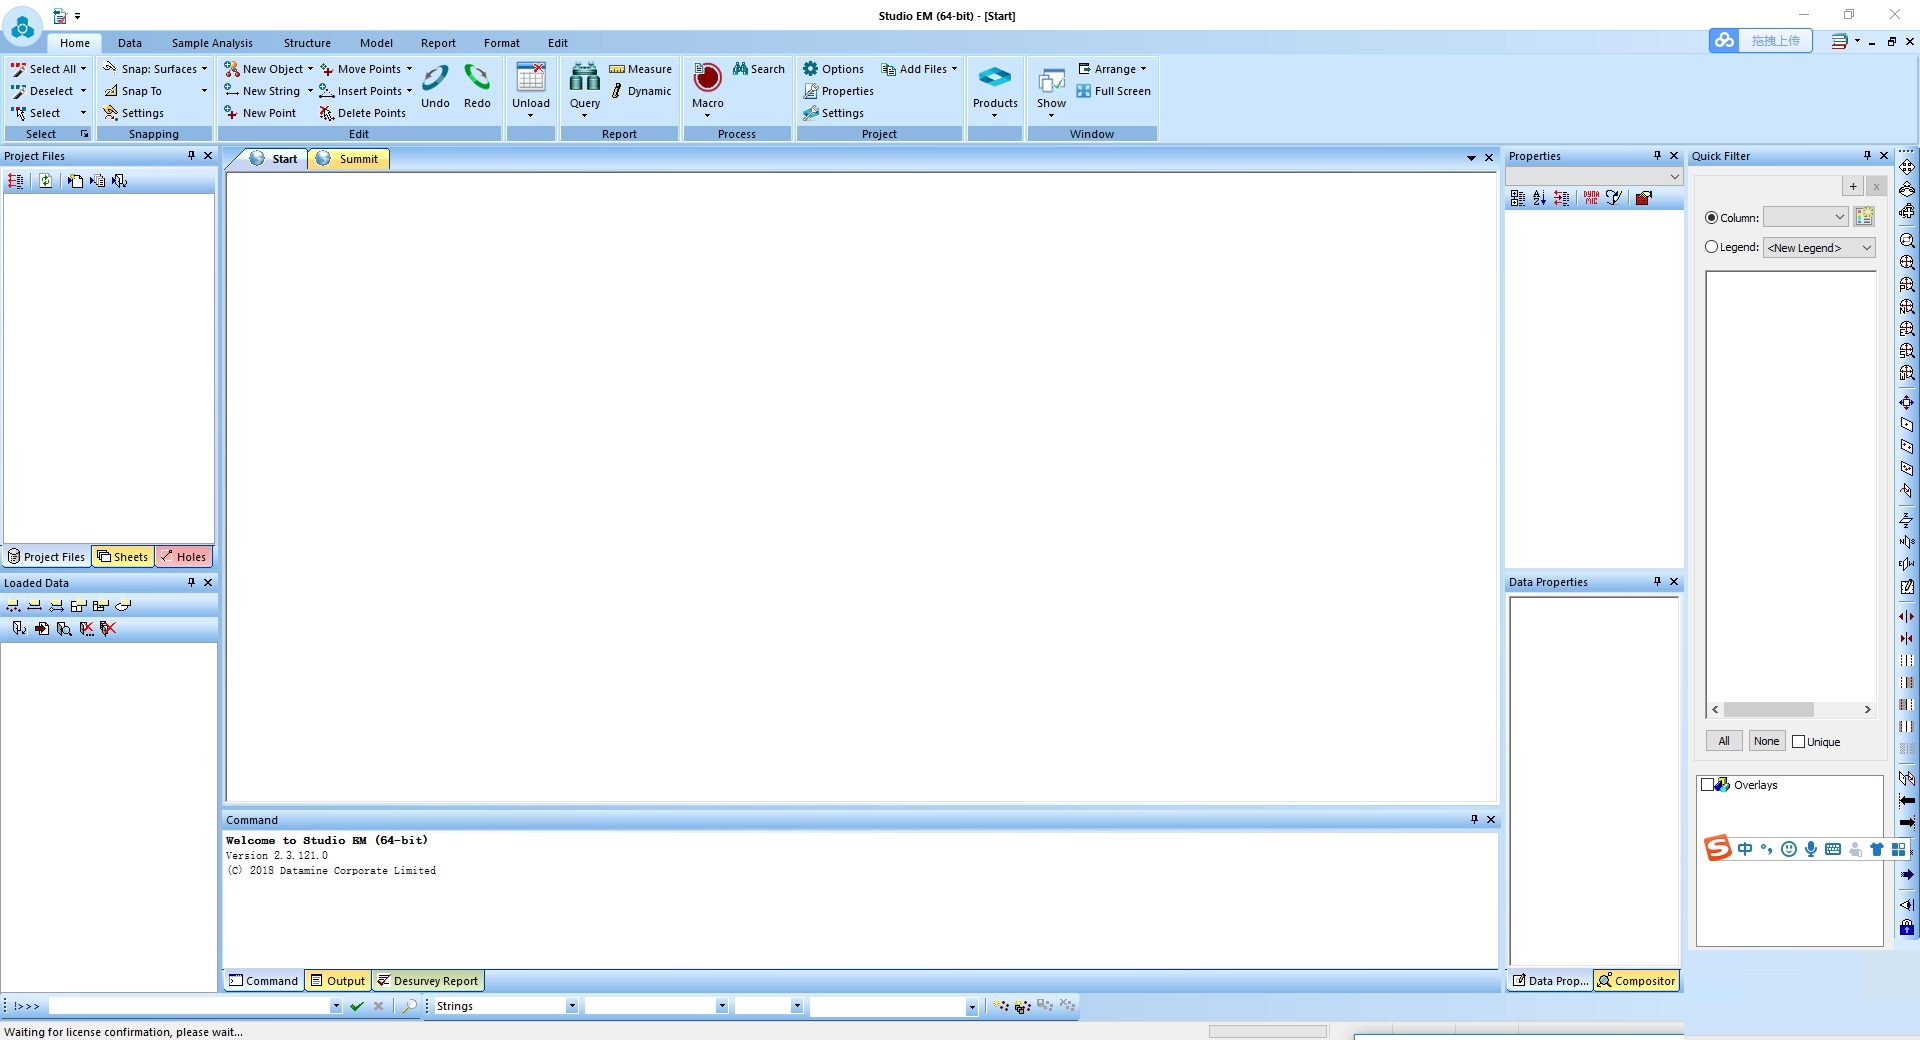Image resolution: width=1920 pixels, height=1040 pixels.
Task: Open the Products button
Action: 995,89
